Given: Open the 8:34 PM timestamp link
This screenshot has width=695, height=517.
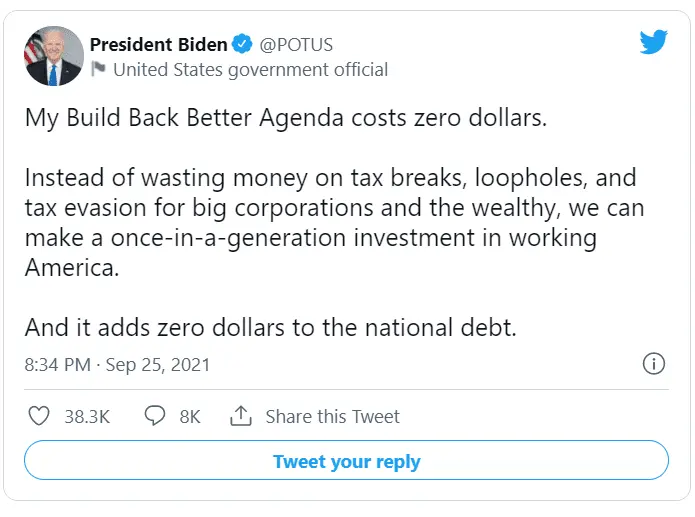Looking at the screenshot, I should [57, 365].
